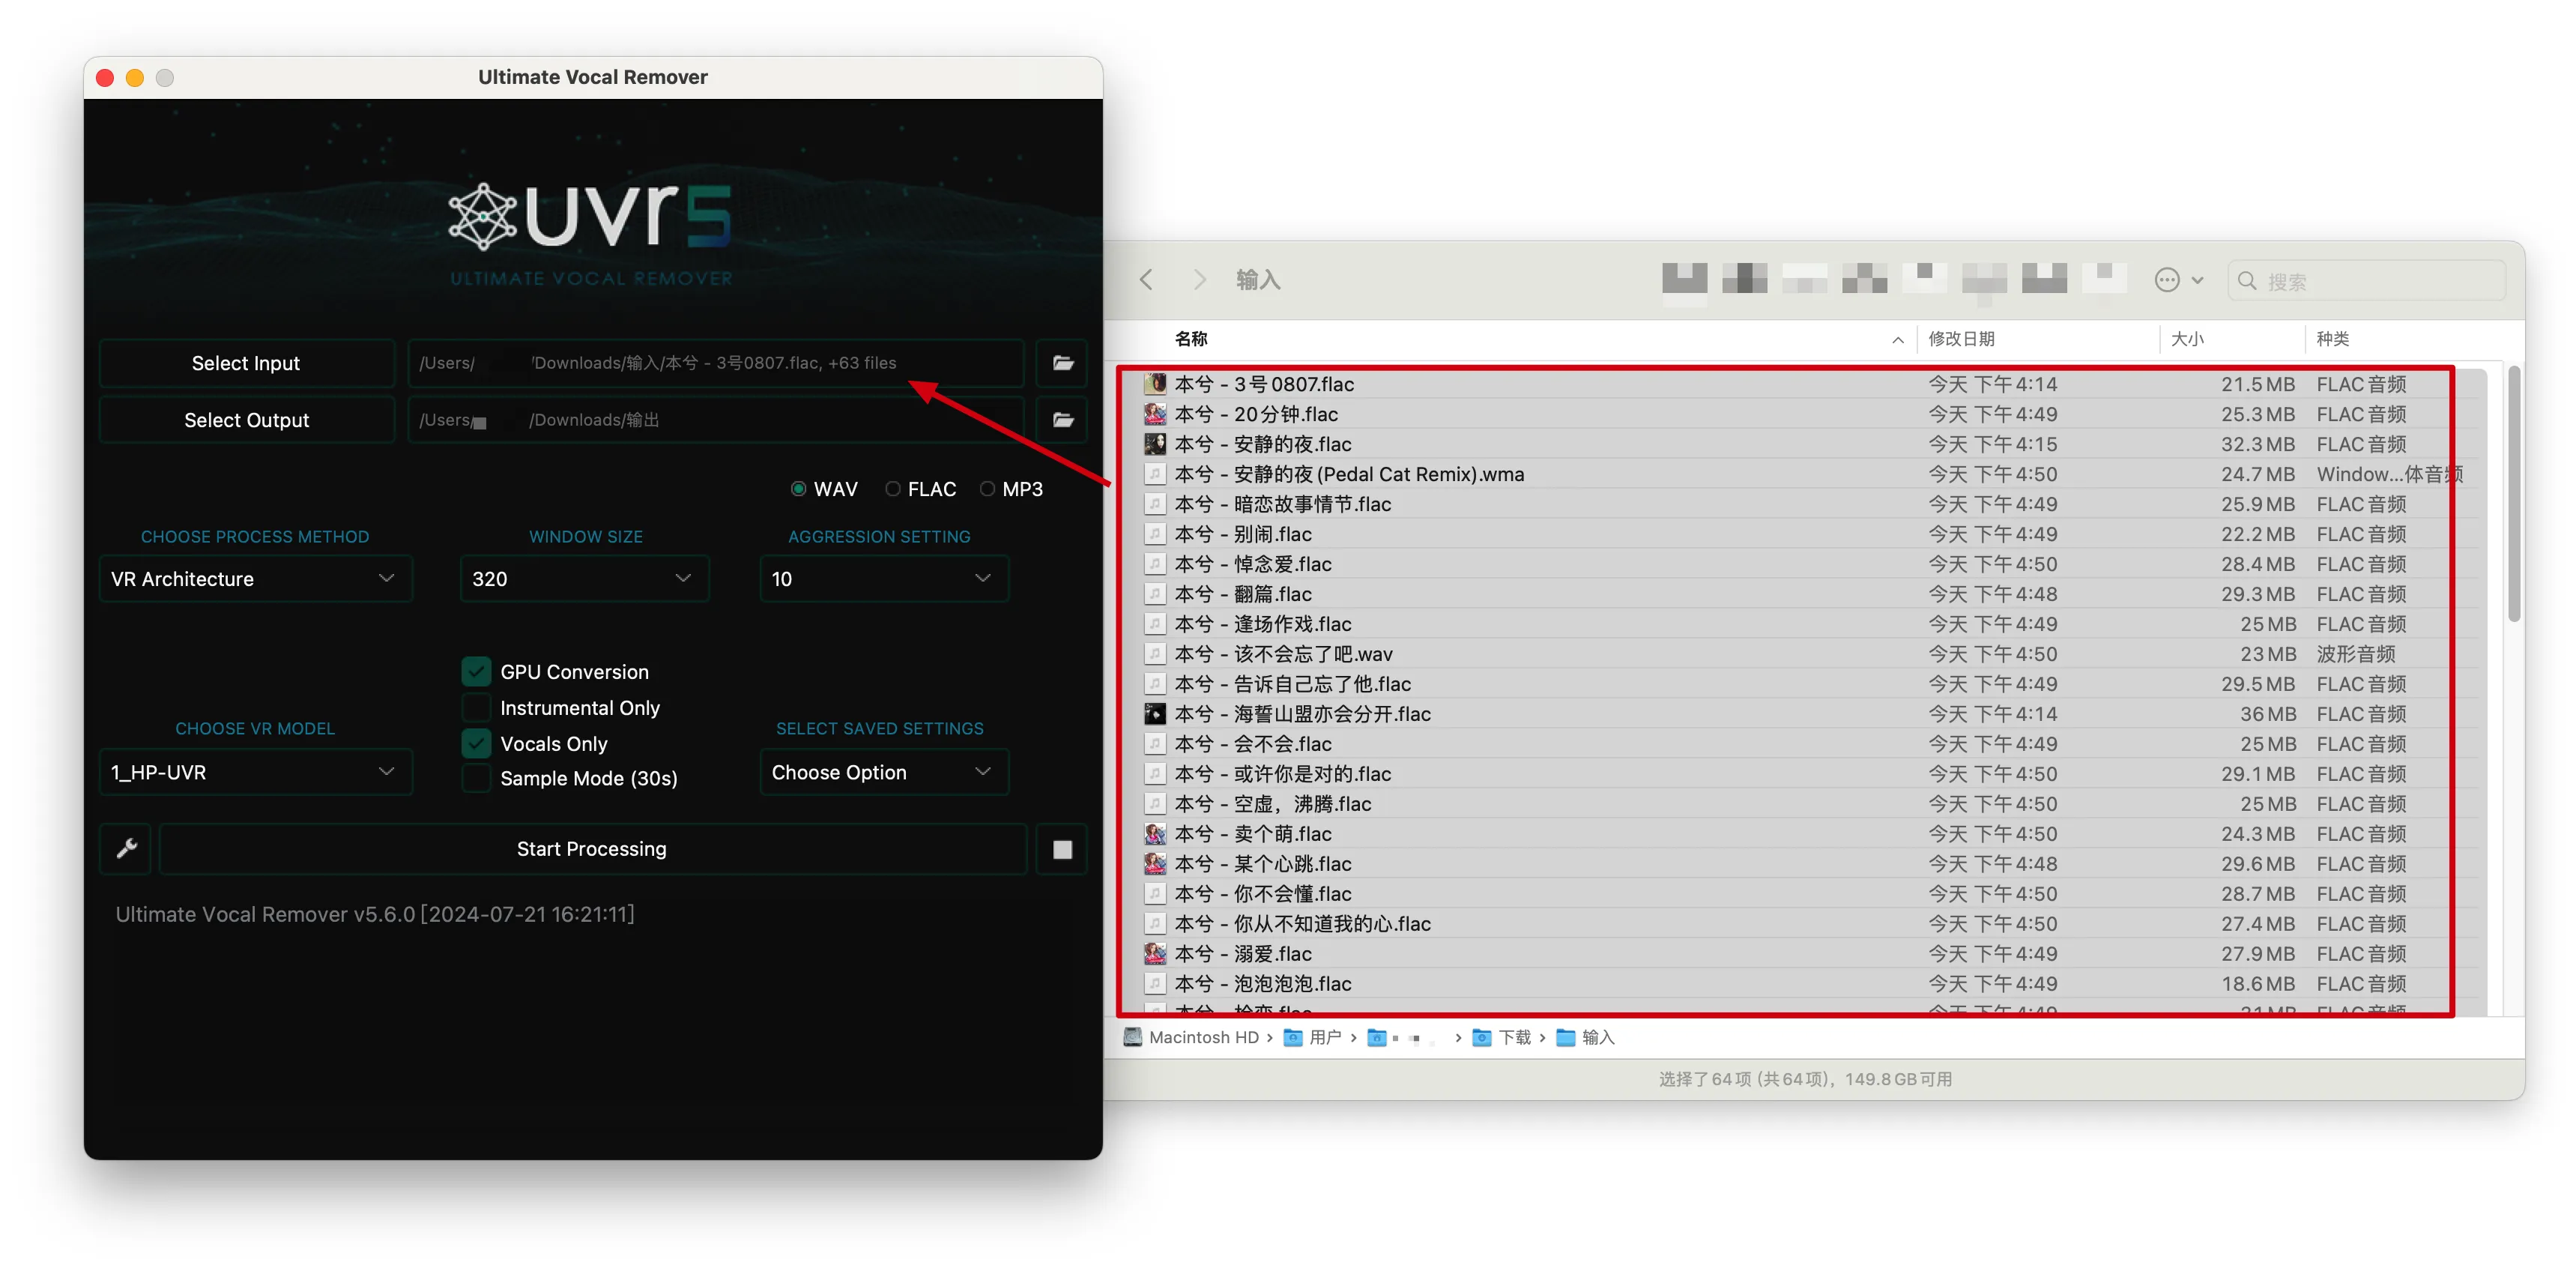Expand the 1_HP-UVR model dropdown
The height and width of the screenshot is (1271, 2576).
click(256, 772)
